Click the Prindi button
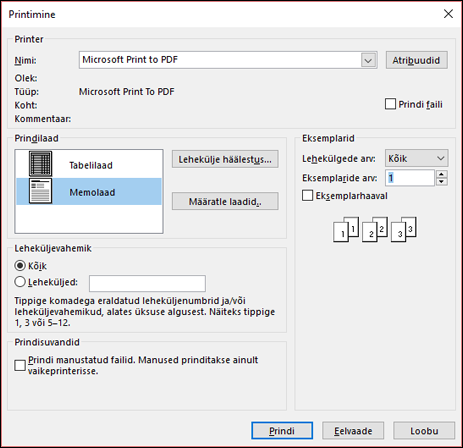Viewport: 463px width, 448px height. [282, 431]
